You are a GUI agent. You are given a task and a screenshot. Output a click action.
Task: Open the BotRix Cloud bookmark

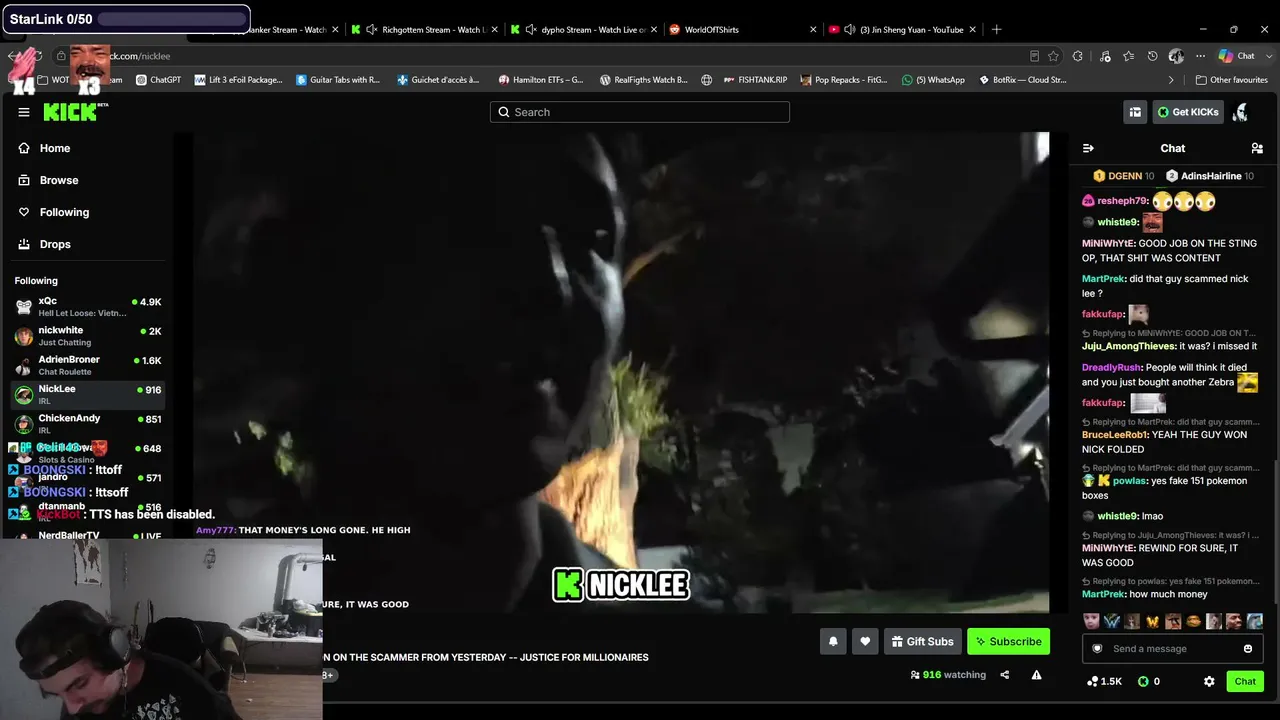(1023, 80)
